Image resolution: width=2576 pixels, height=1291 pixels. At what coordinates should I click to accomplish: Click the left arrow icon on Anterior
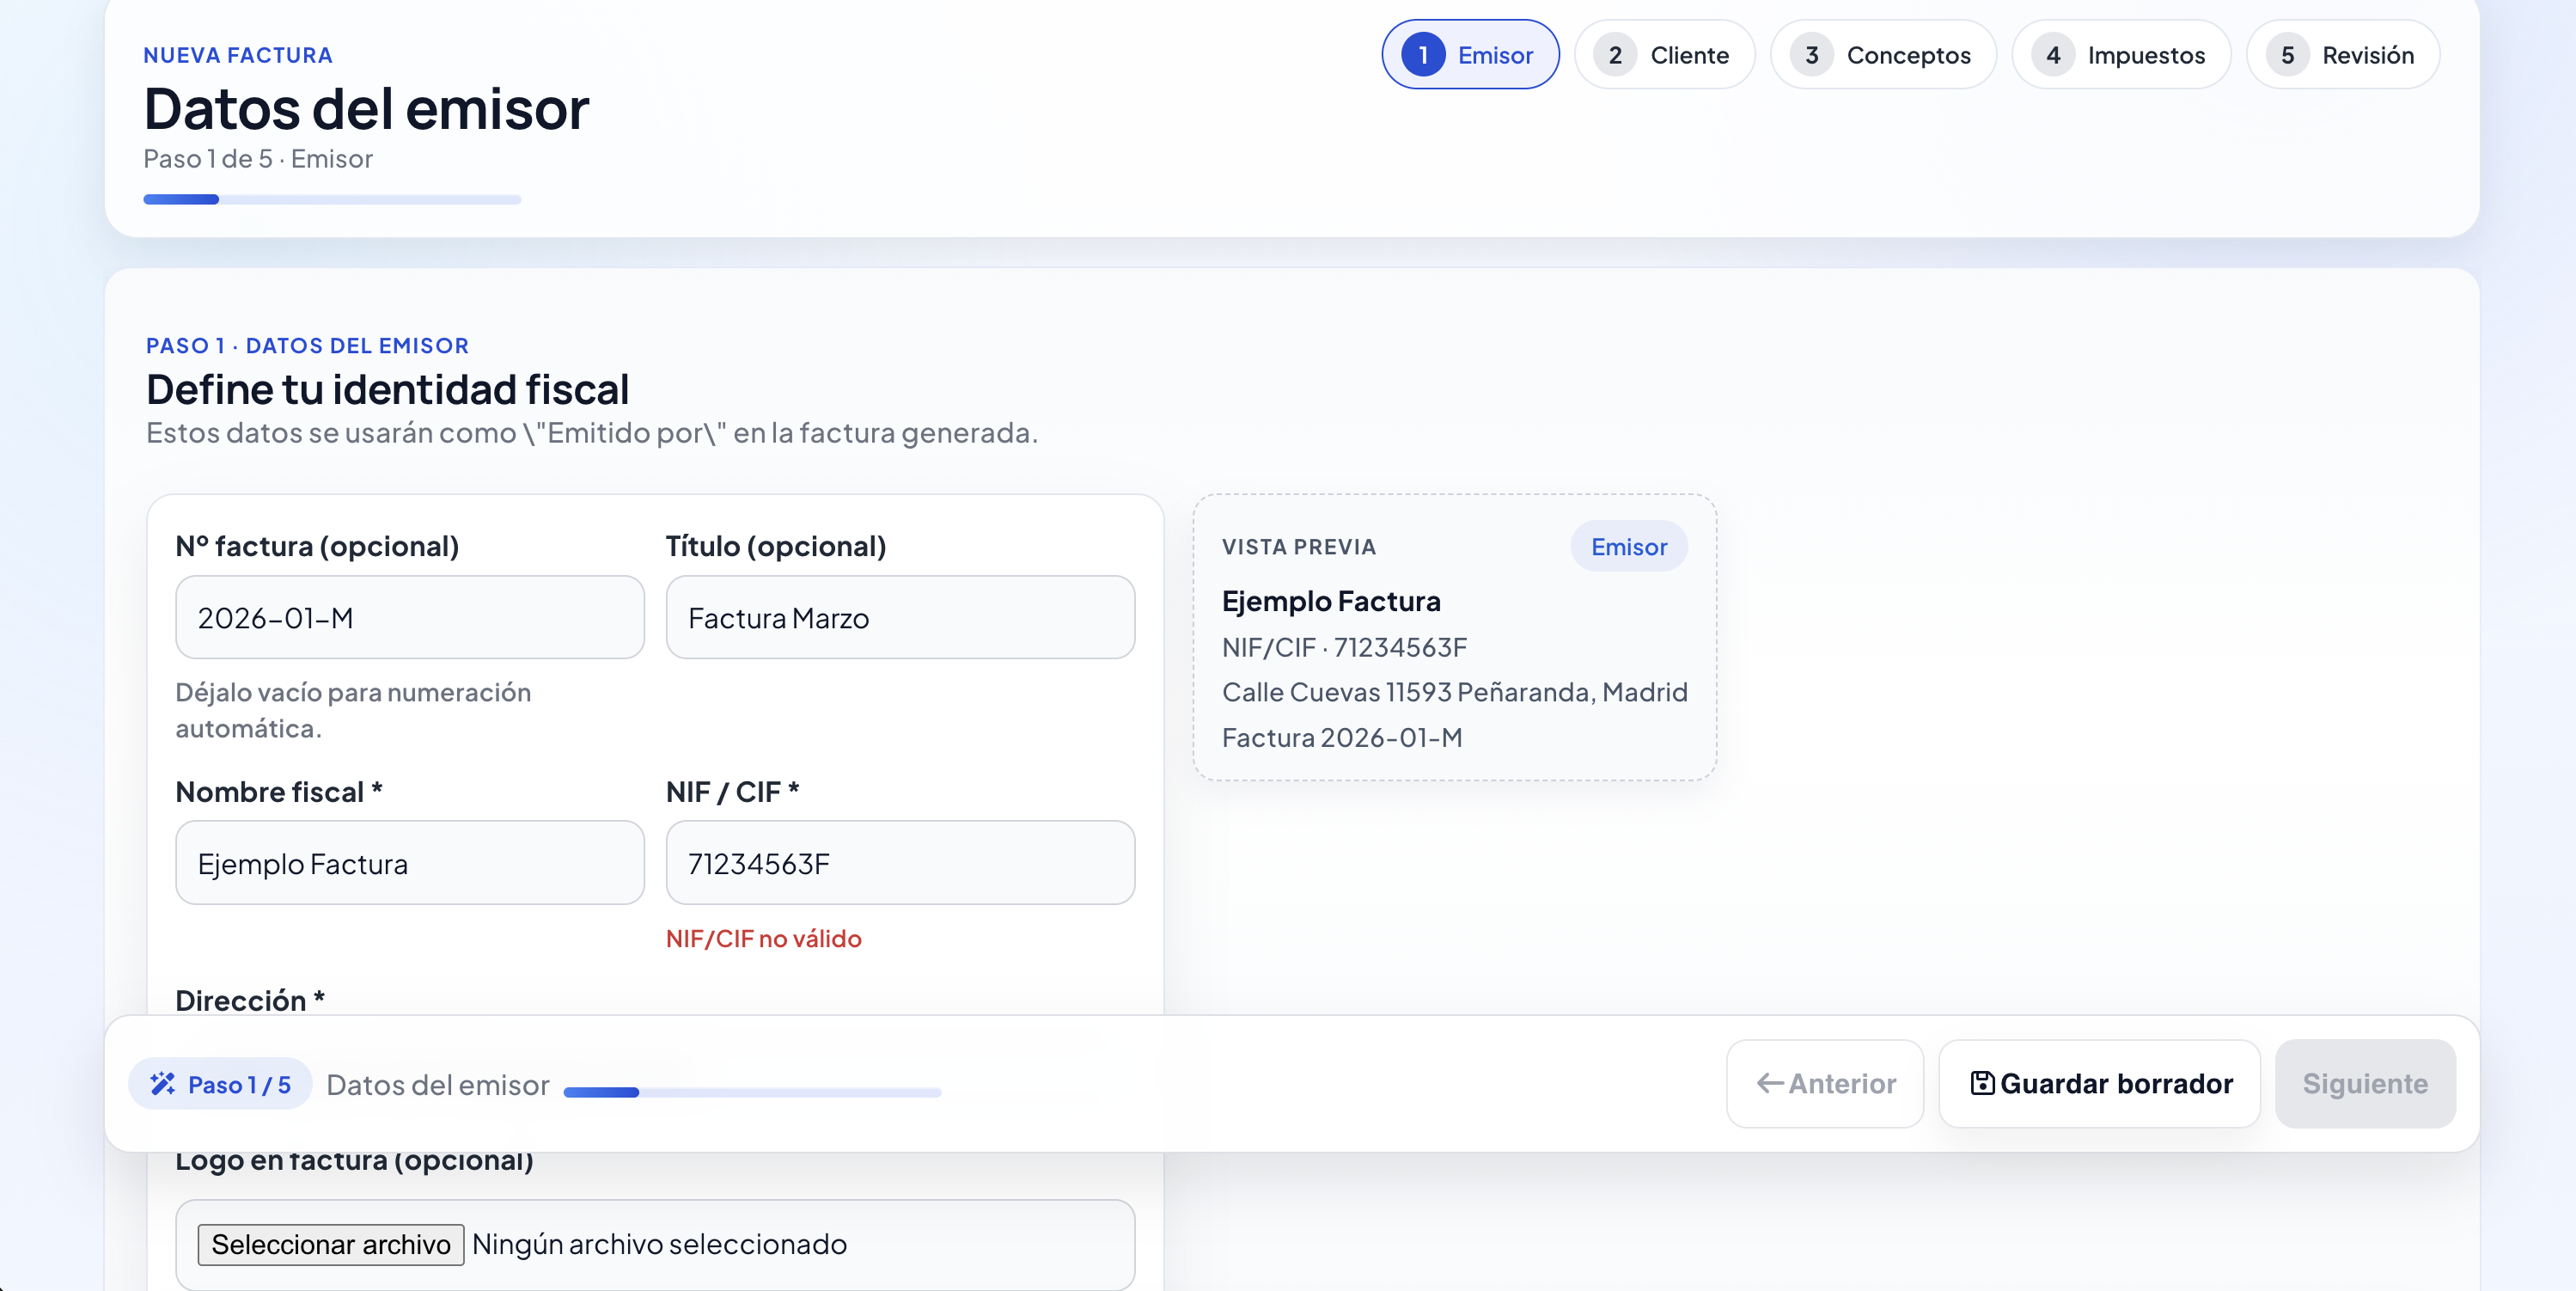point(1770,1083)
